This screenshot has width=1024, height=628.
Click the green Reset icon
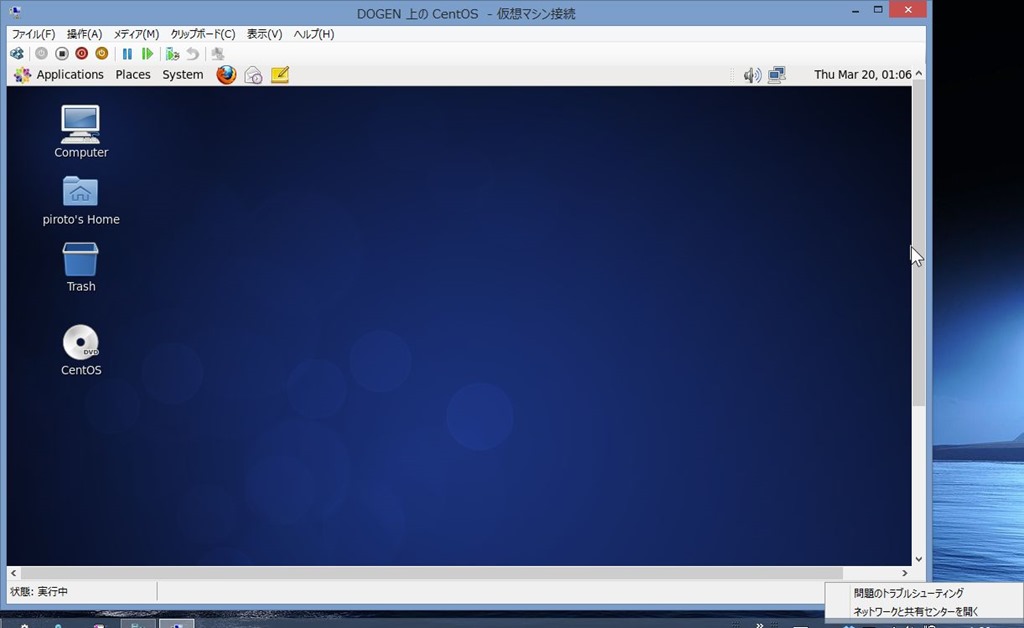click(147, 54)
